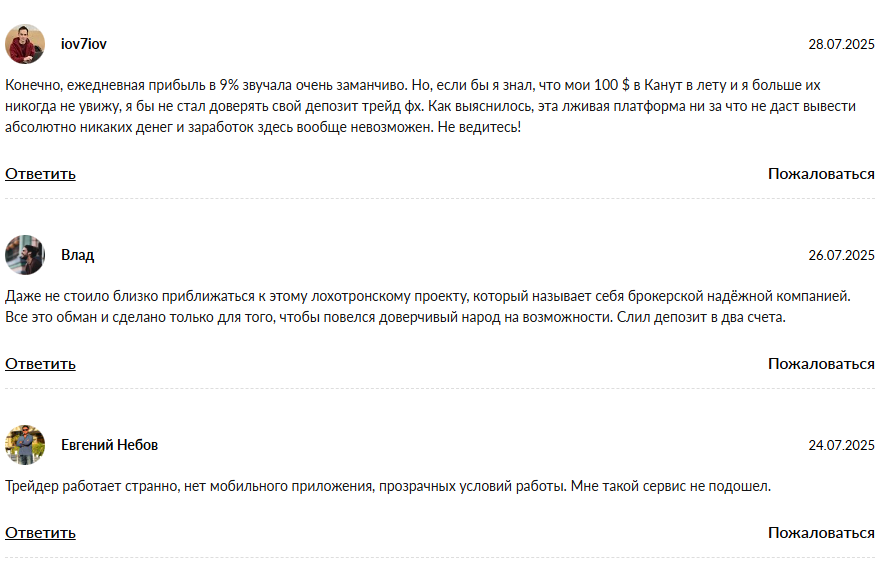Reply to Евгений Небов's review
The image size is (884, 586).
click(x=40, y=532)
